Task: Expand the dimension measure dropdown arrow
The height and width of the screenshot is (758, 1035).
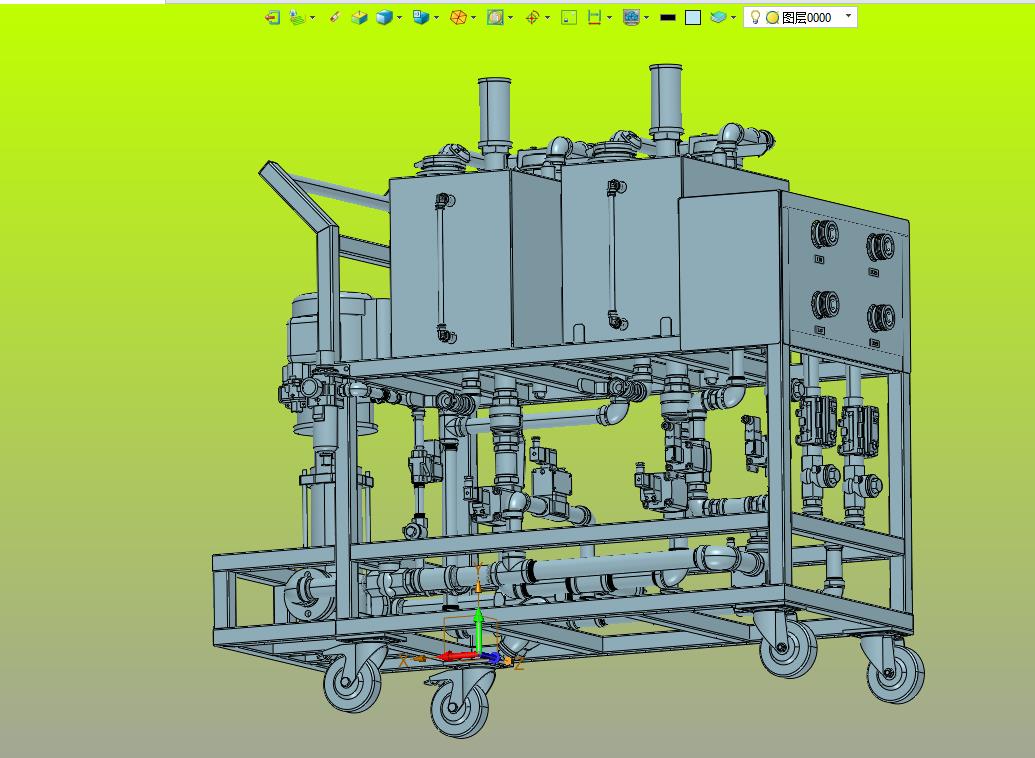Action: click(609, 18)
